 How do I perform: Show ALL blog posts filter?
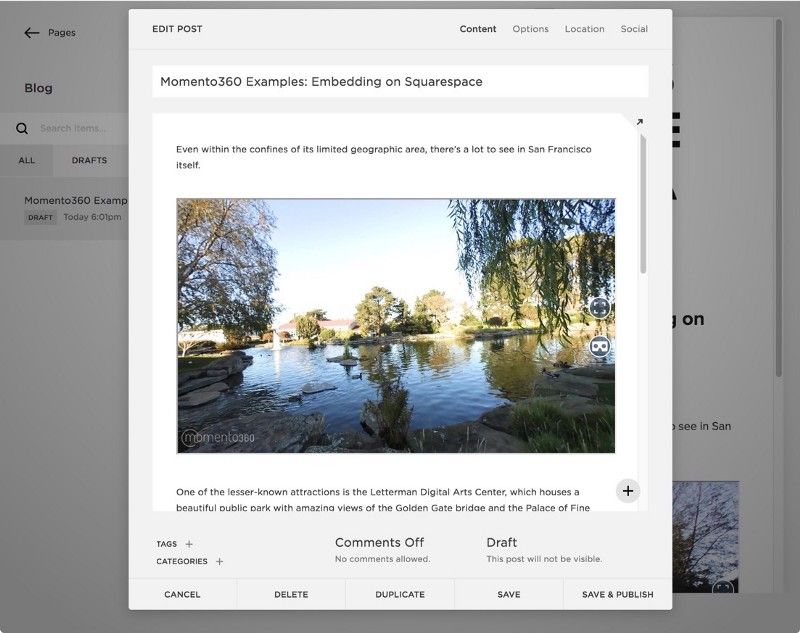(x=27, y=160)
